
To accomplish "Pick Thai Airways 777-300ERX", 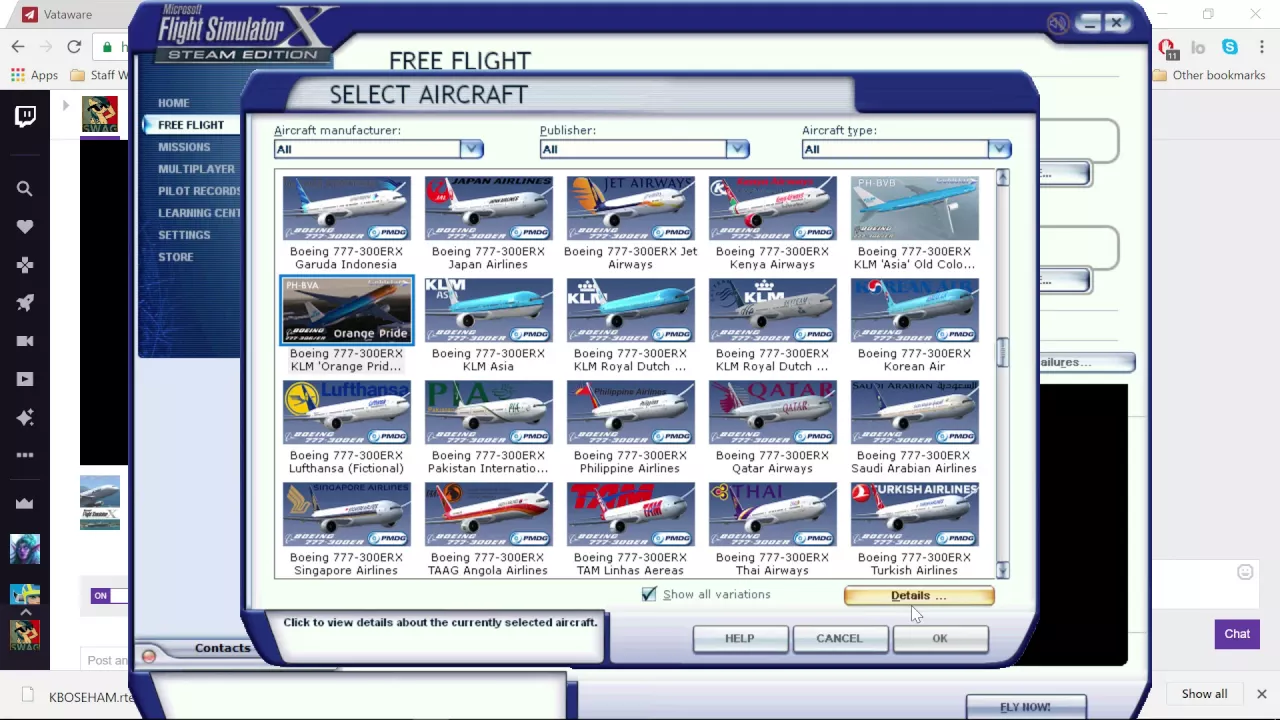I will click(772, 515).
